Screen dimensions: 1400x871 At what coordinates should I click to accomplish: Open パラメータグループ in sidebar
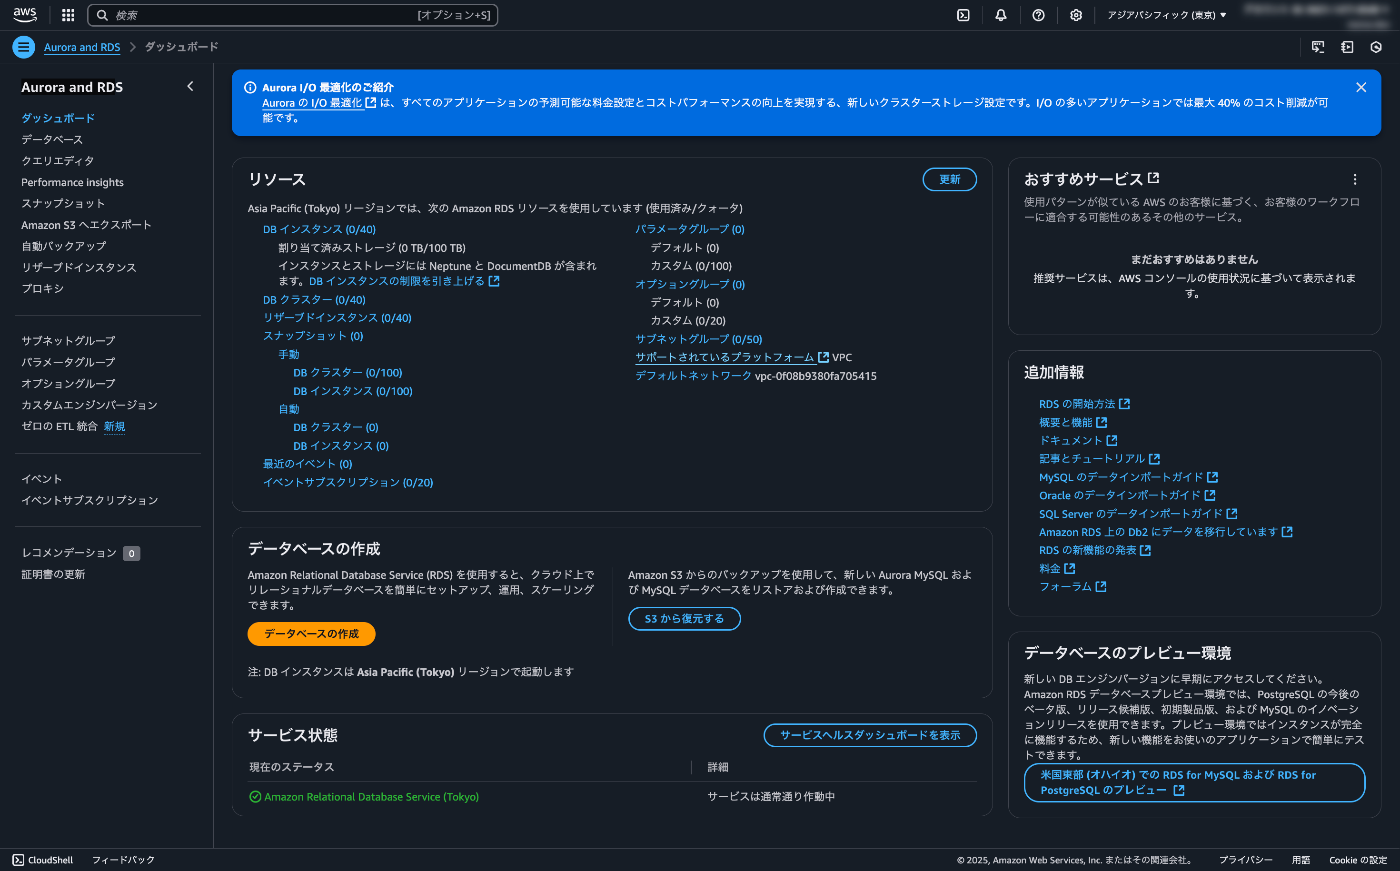pyautogui.click(x=68, y=362)
